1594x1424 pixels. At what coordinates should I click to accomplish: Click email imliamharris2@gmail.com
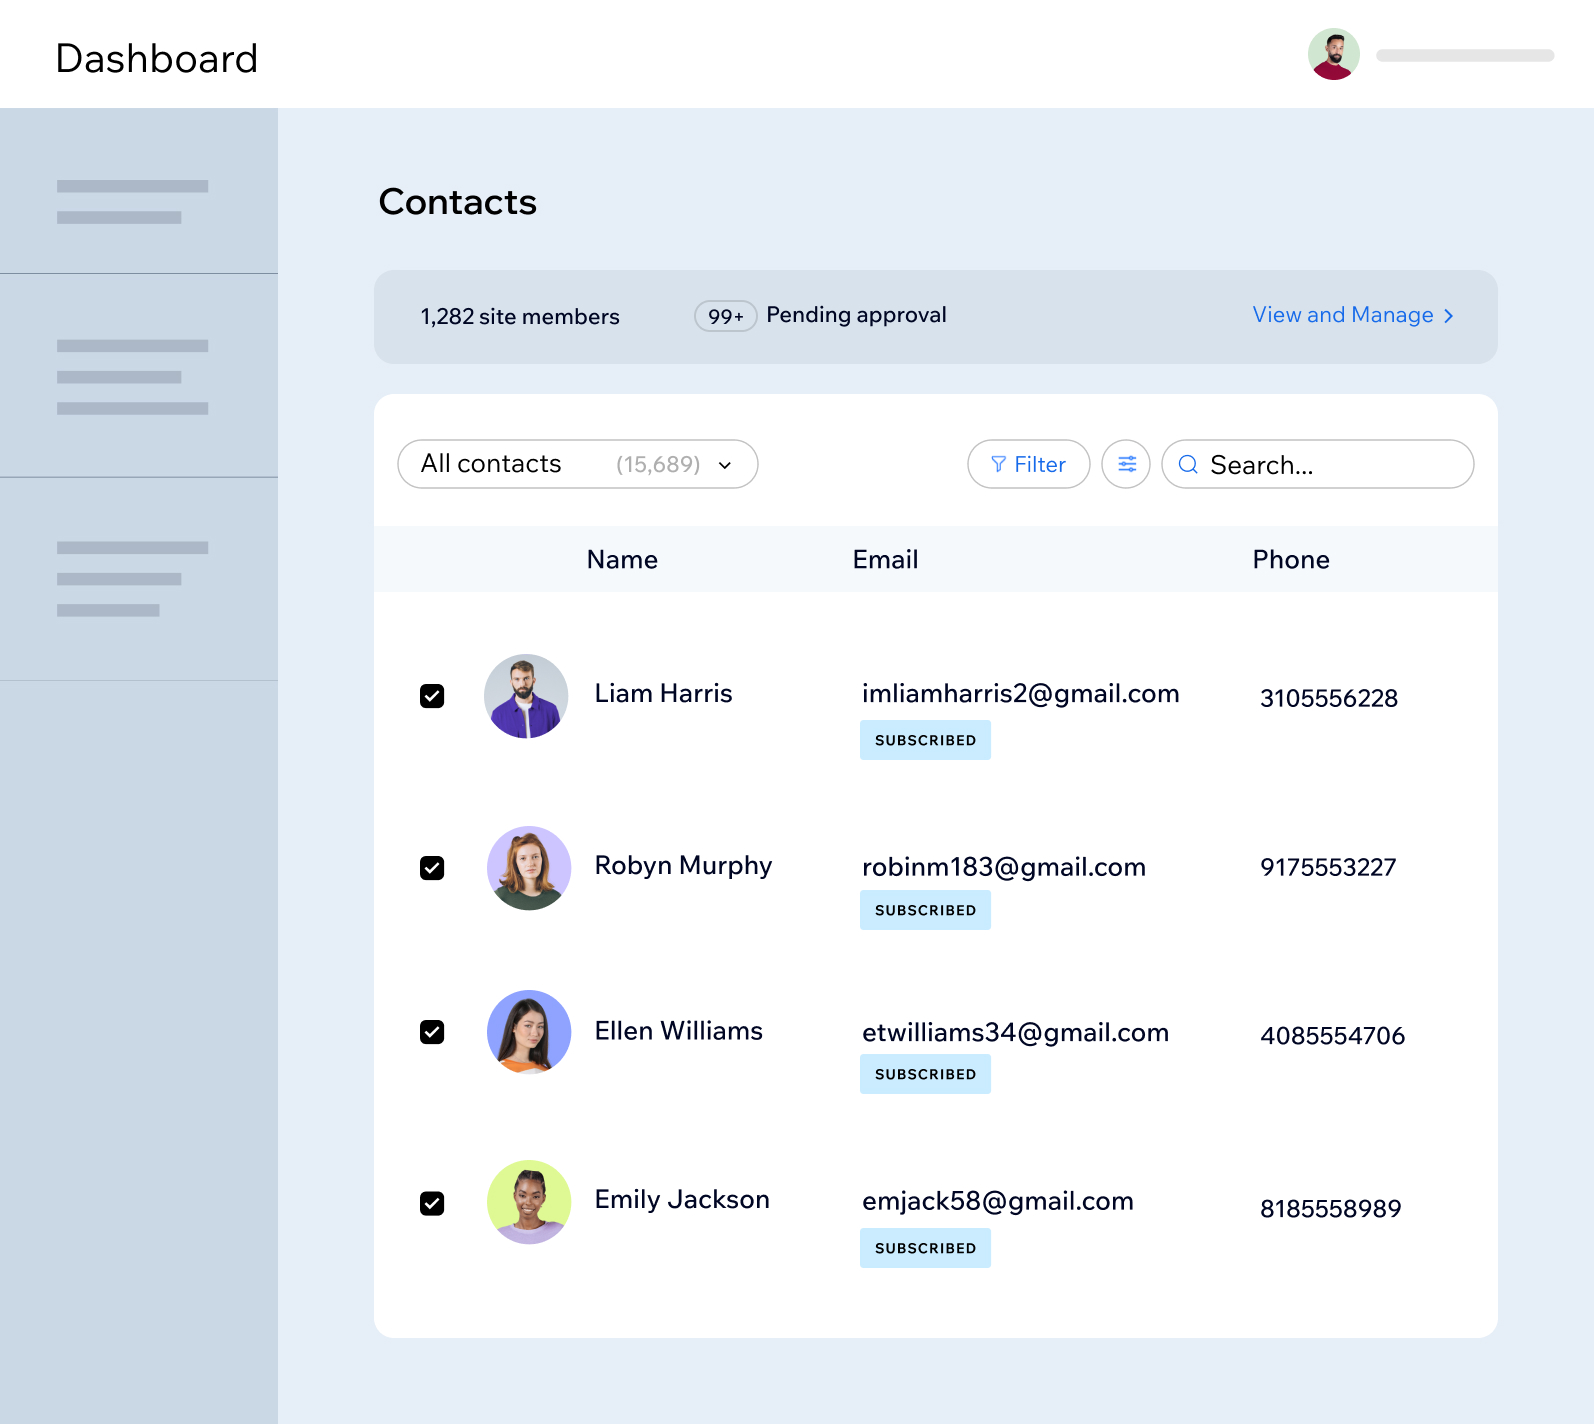(x=1021, y=694)
